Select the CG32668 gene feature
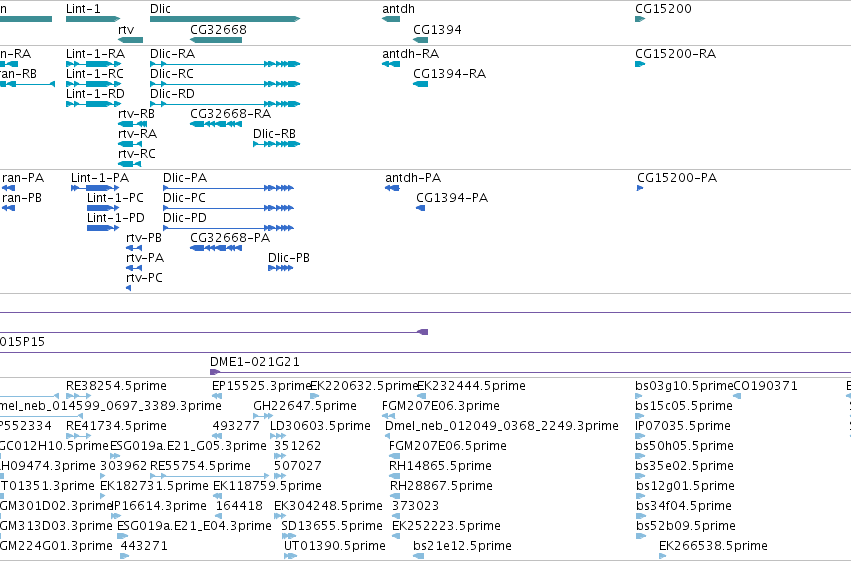Viewport: 851px width, 561px height. [216, 40]
